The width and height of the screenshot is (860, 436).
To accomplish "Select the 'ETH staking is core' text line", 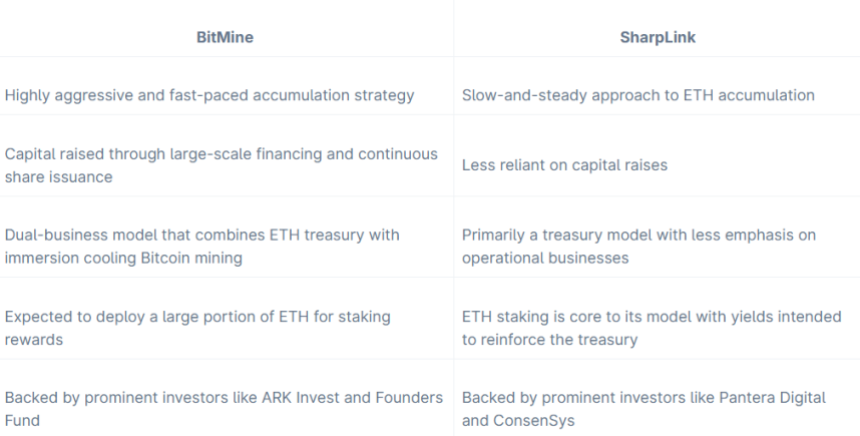I will (x=652, y=316).
